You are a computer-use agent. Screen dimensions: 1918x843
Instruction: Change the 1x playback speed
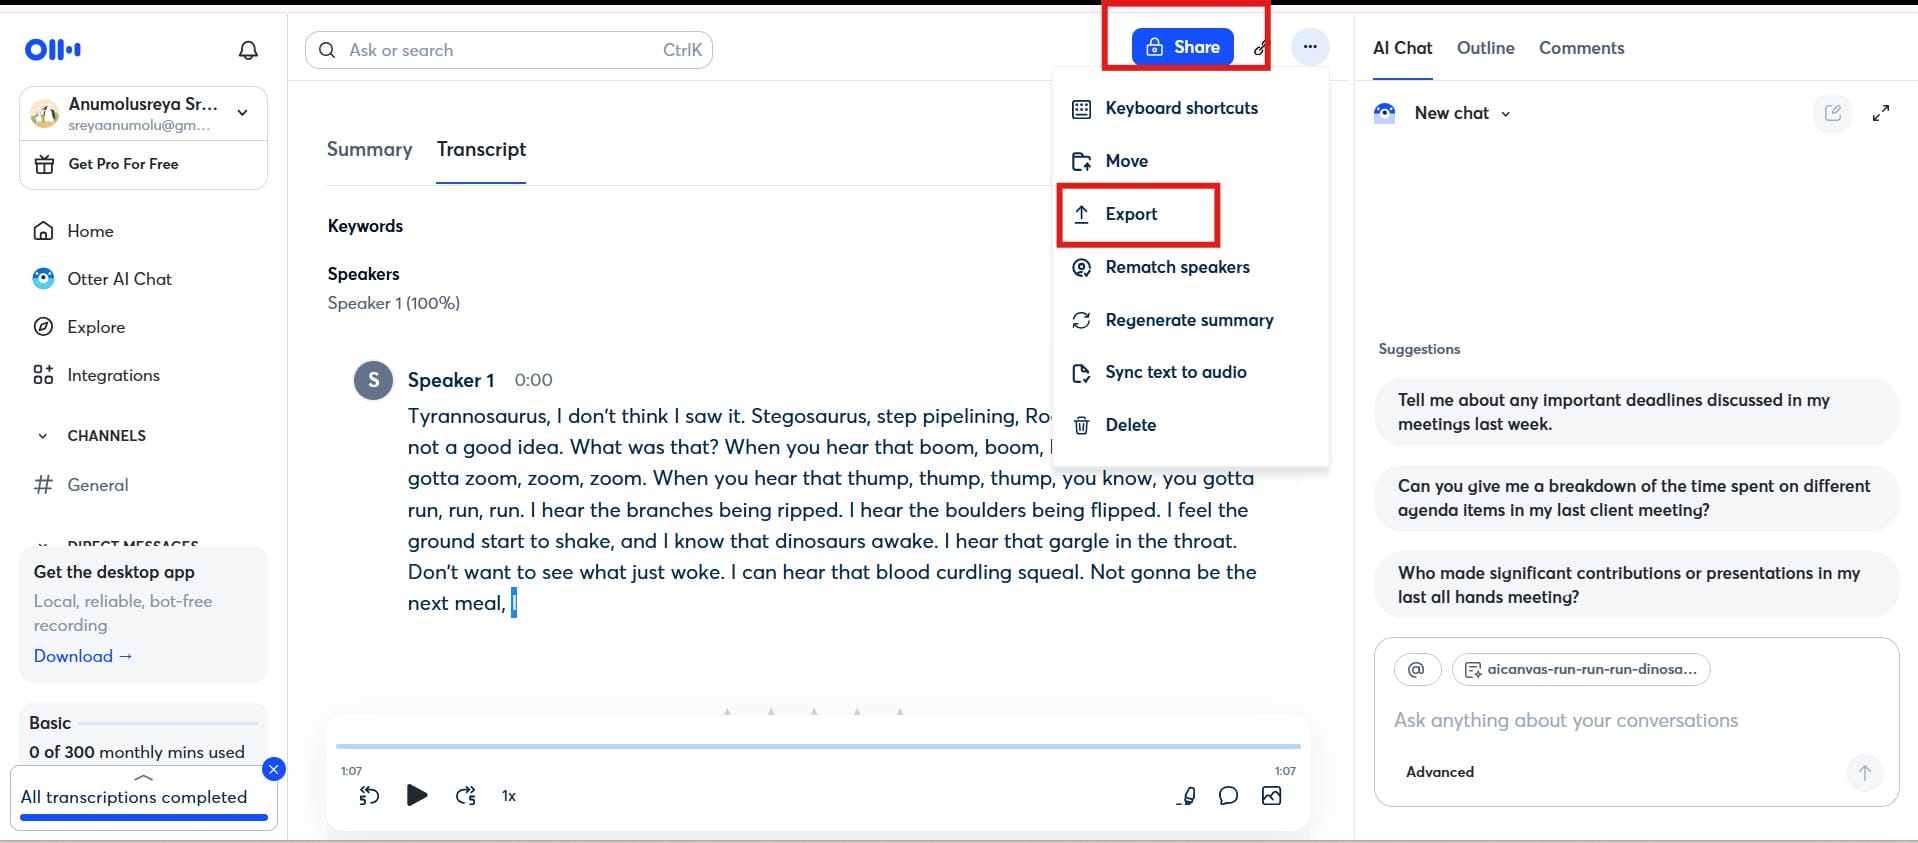tap(509, 796)
